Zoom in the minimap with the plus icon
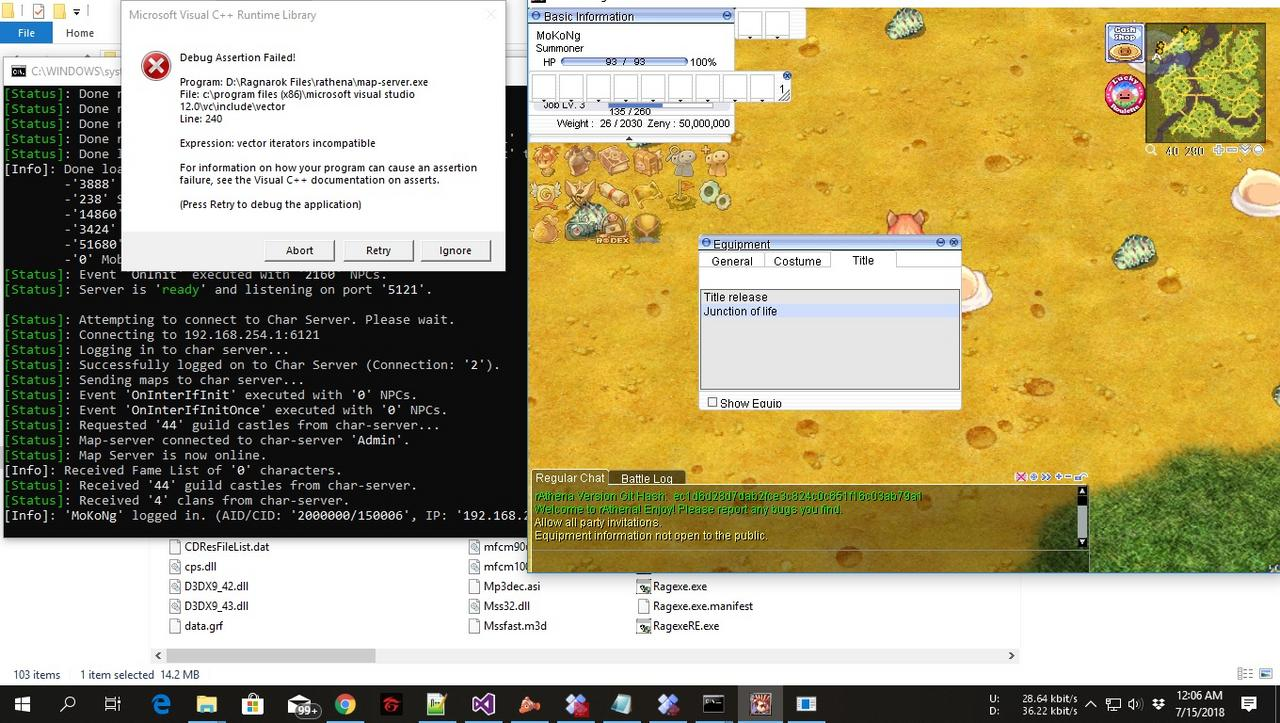Image resolution: width=1280 pixels, height=723 pixels. [1219, 149]
